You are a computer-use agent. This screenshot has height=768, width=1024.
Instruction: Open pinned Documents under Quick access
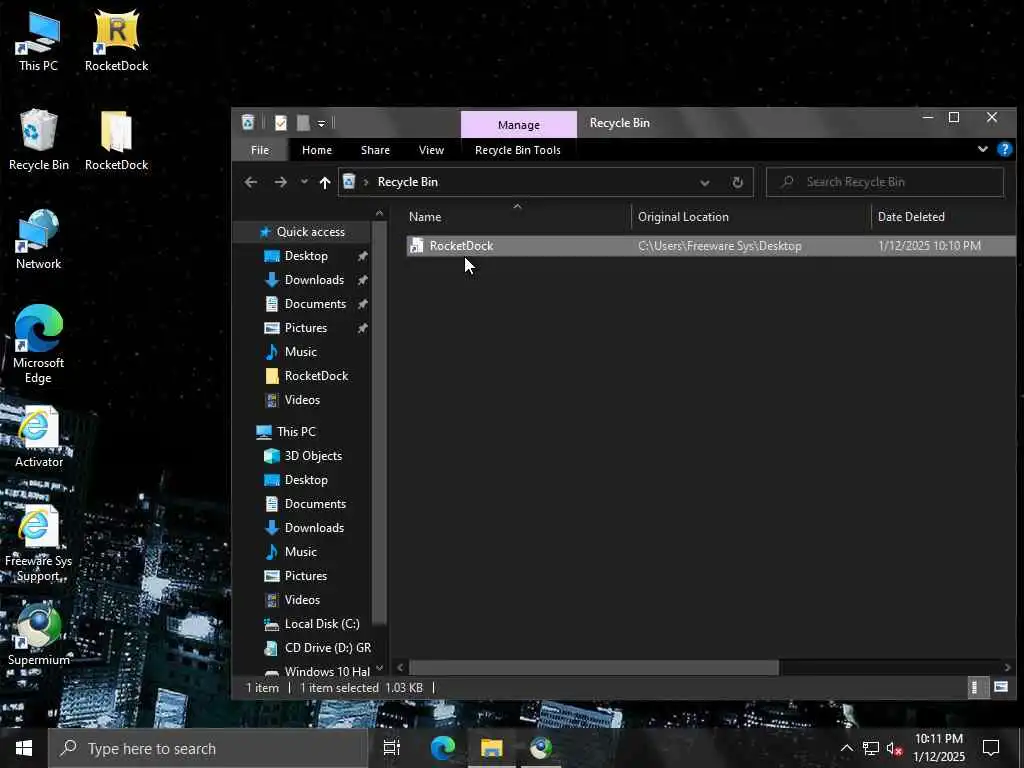pos(315,304)
